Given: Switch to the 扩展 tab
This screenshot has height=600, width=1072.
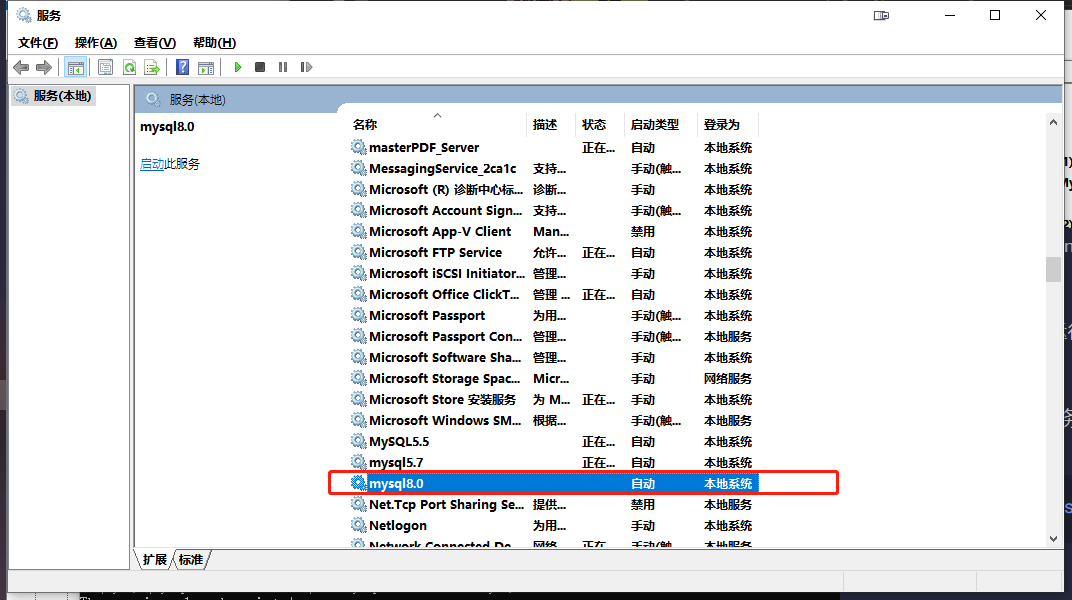Looking at the screenshot, I should click(155, 560).
